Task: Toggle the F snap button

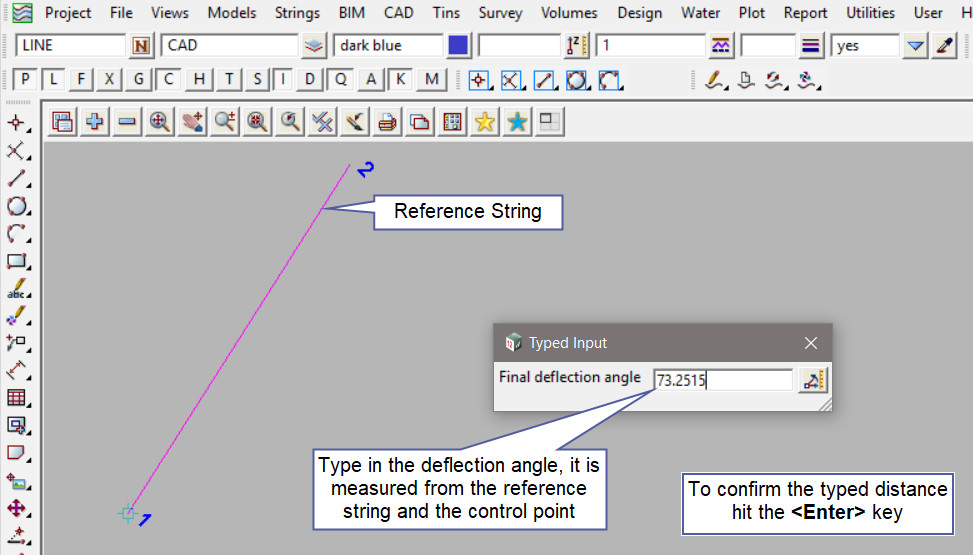Action: point(81,79)
